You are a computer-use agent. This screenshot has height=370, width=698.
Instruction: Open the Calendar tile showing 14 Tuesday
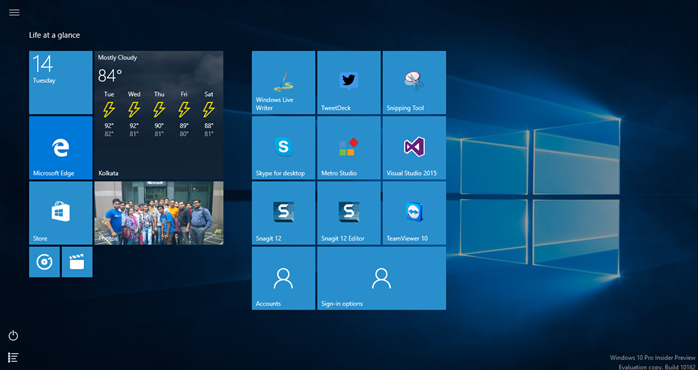click(x=61, y=82)
